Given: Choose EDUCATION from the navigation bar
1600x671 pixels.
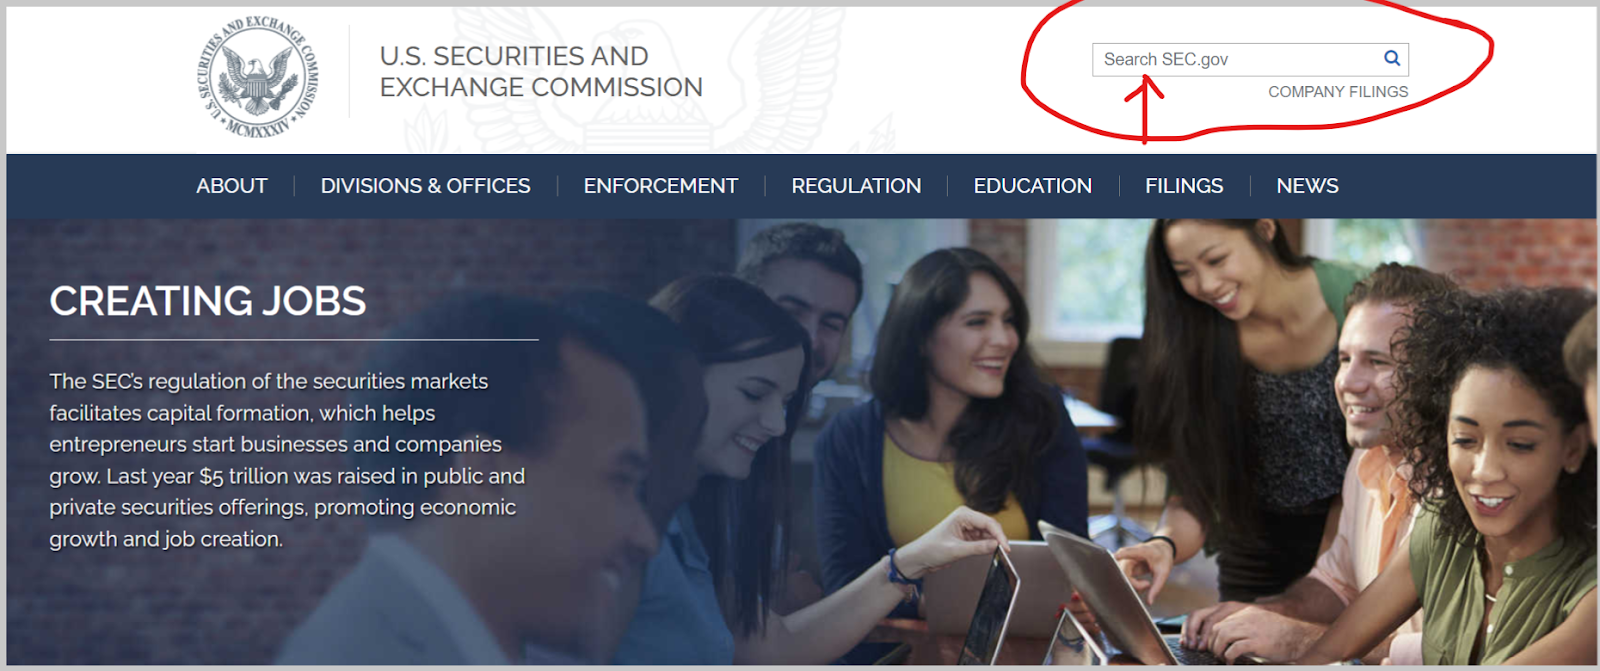Looking at the screenshot, I should (1033, 186).
